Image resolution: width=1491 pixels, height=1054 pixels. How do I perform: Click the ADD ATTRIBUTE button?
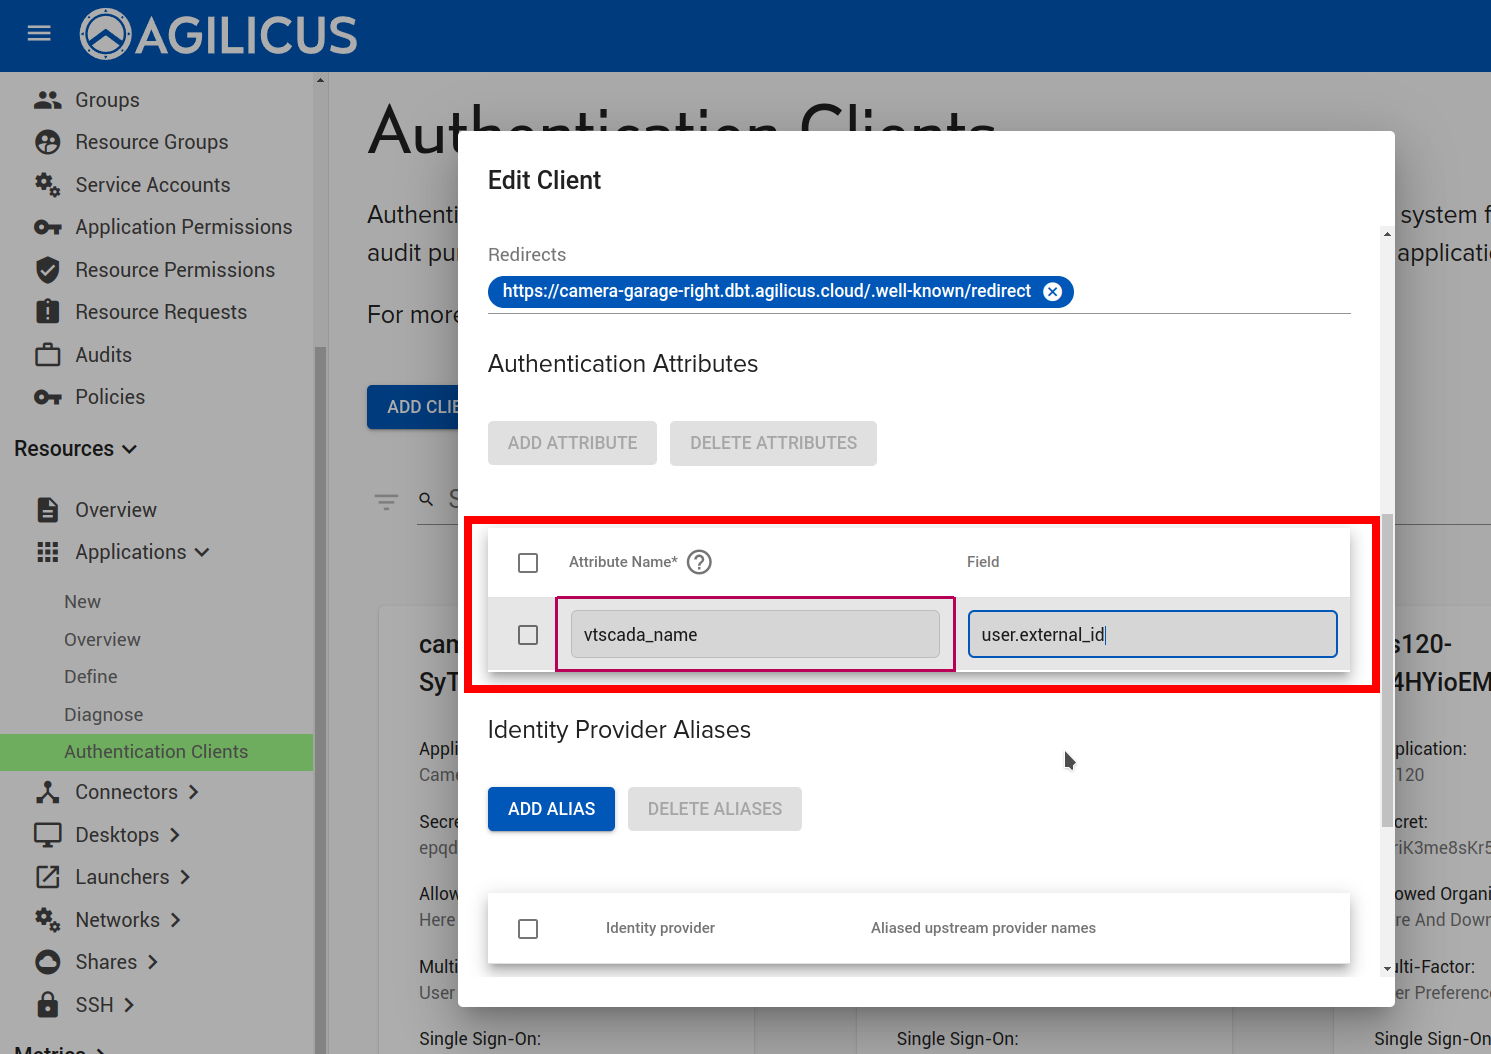point(572,443)
